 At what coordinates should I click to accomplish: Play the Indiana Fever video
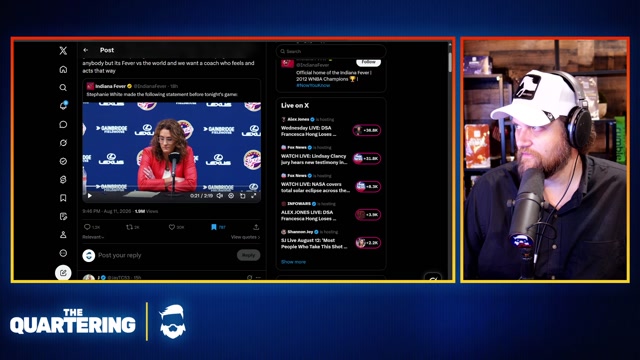[90, 196]
